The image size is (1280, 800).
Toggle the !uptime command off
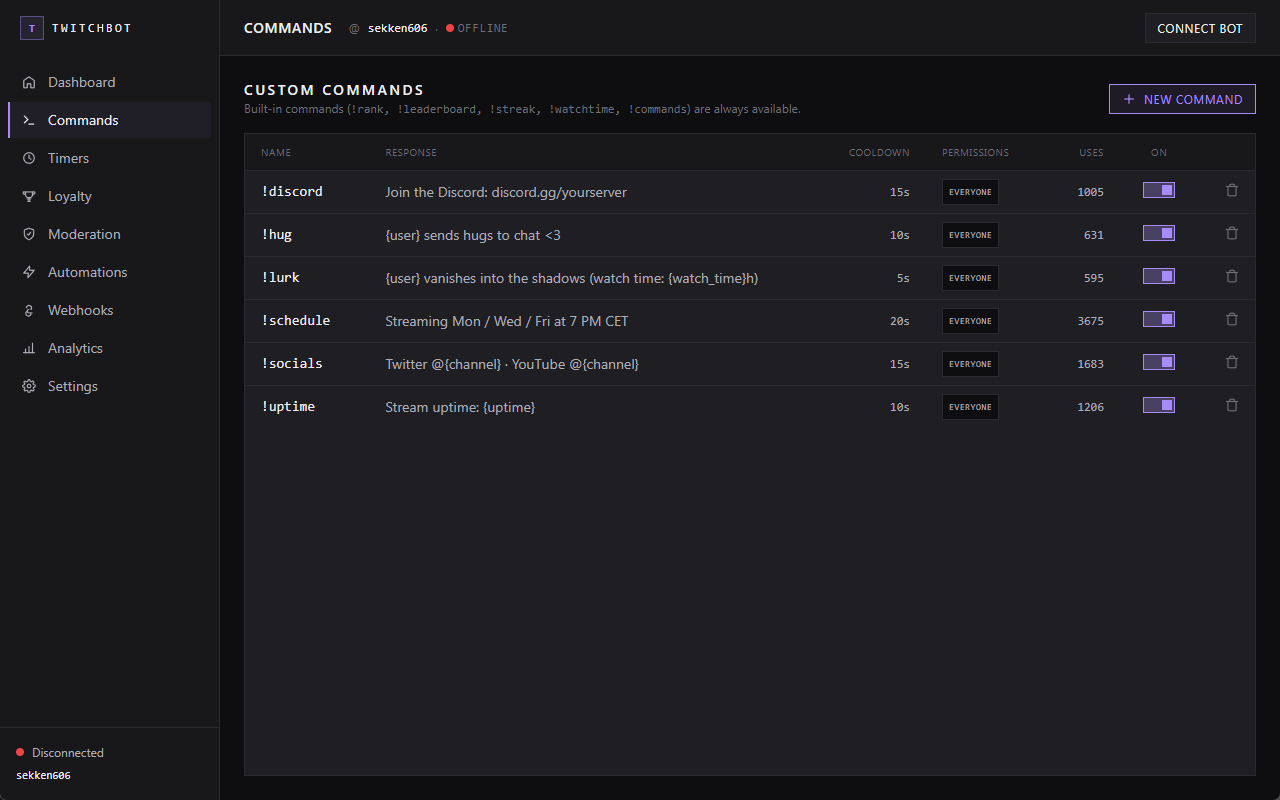(x=1159, y=405)
